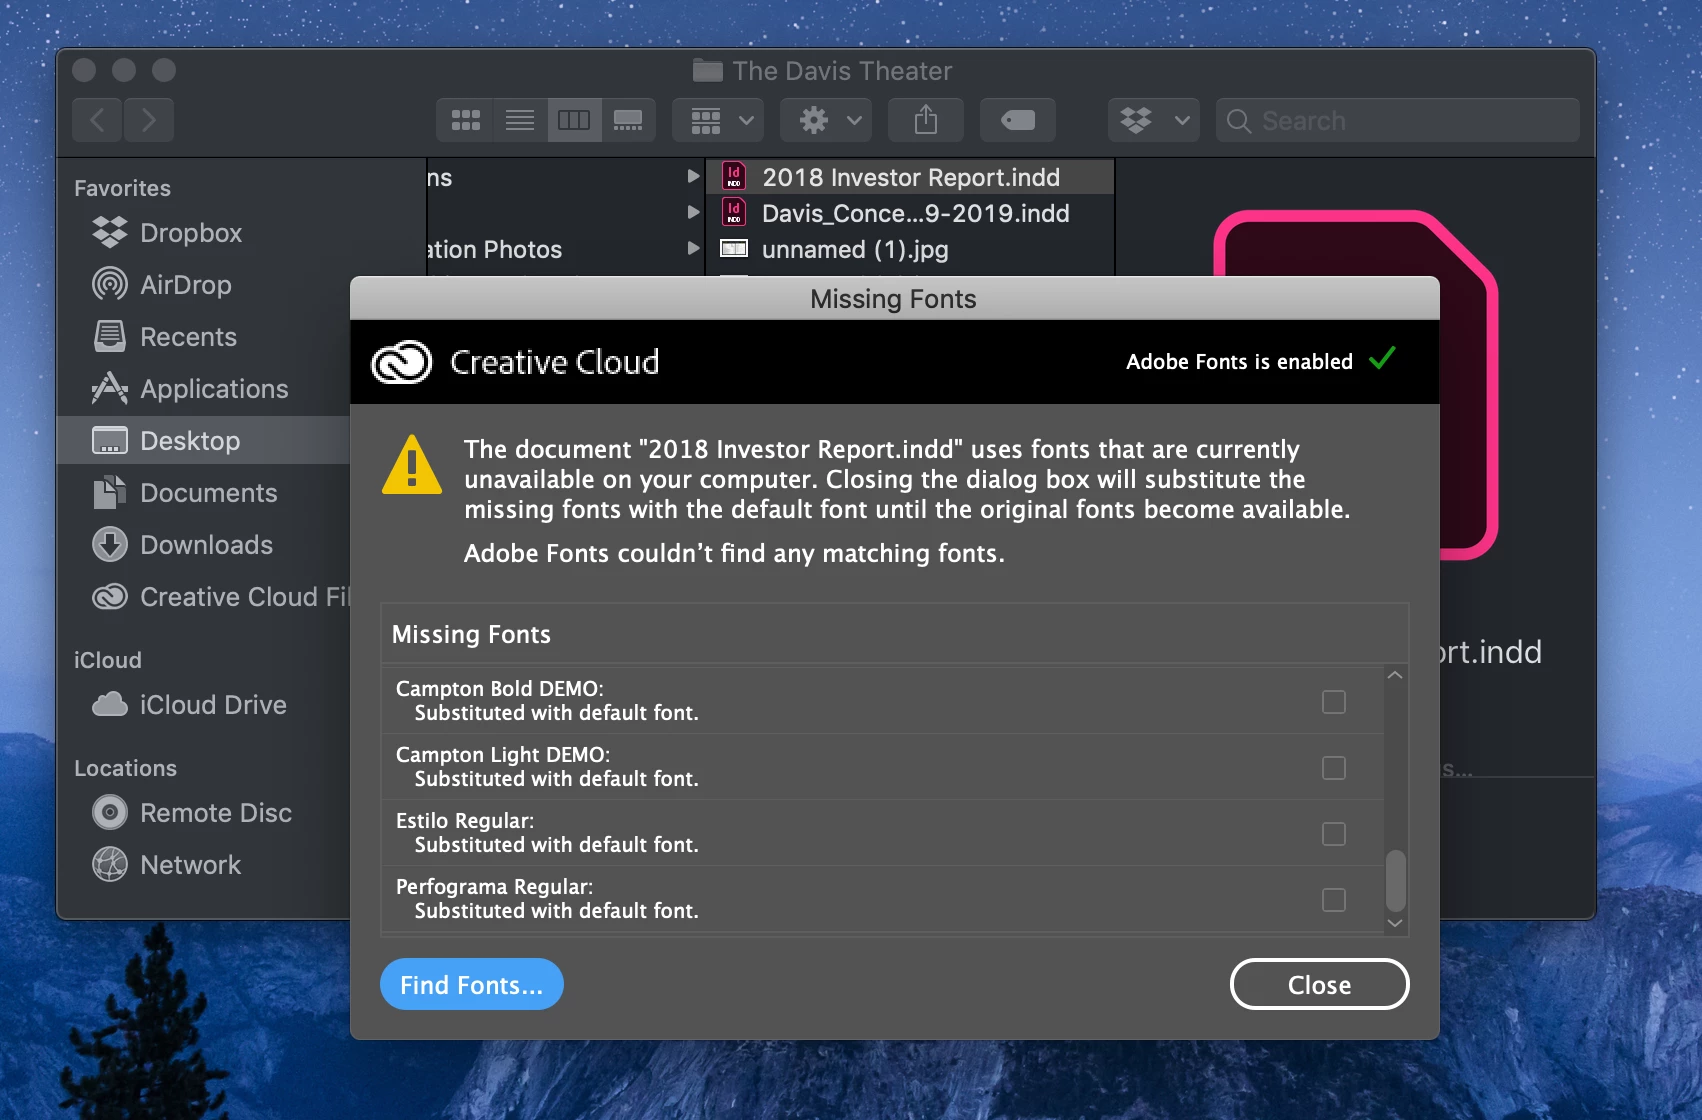Select unnamed (1).jpg file

click(910, 249)
